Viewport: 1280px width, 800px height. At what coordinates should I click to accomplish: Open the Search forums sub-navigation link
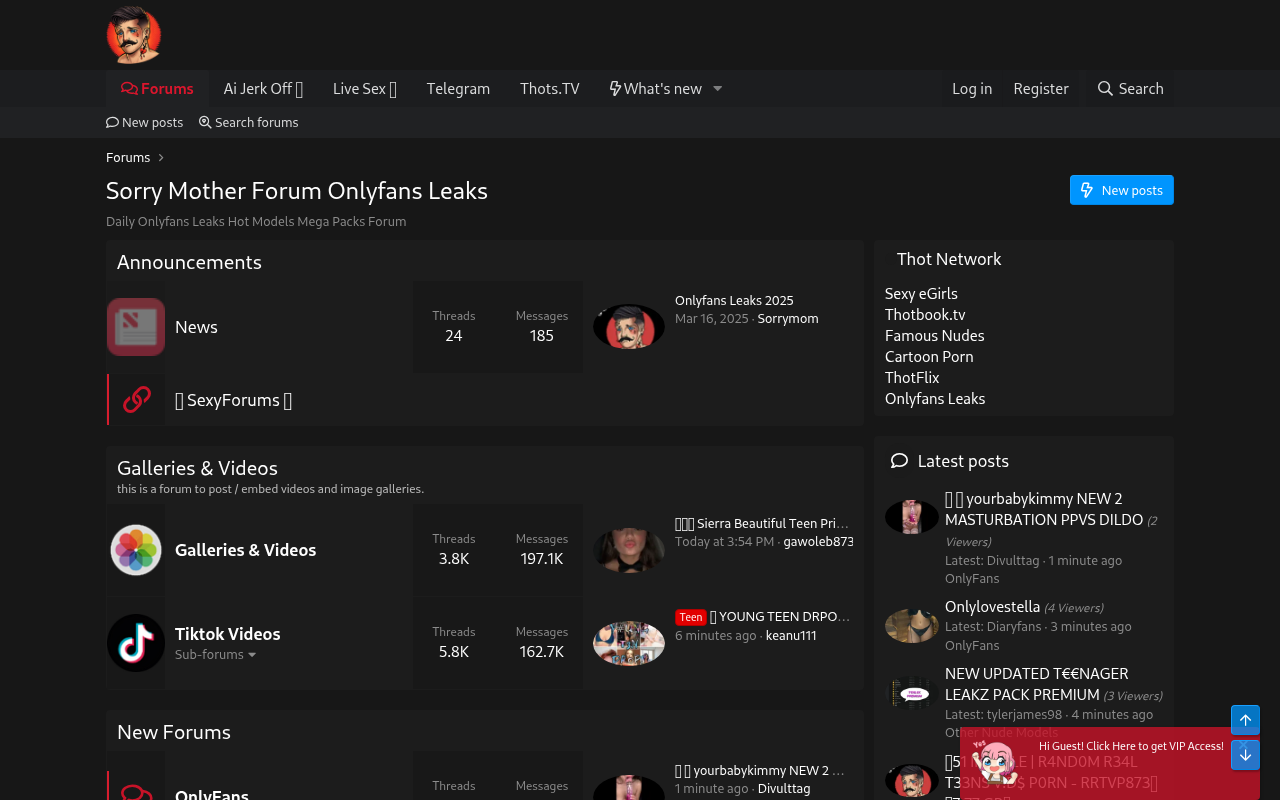(248, 123)
